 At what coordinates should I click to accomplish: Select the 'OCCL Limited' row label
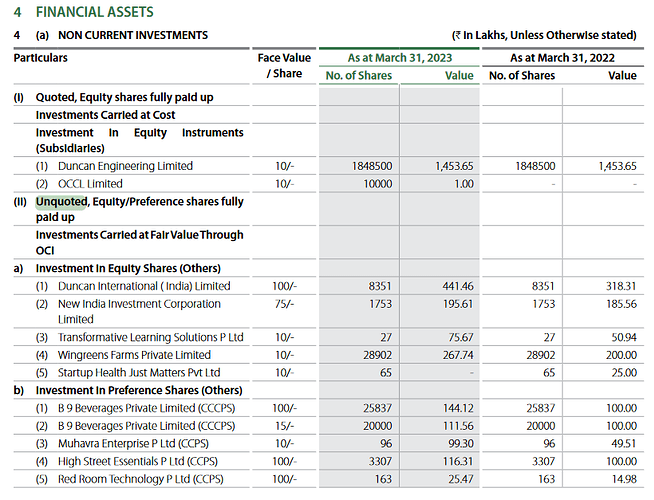90,184
